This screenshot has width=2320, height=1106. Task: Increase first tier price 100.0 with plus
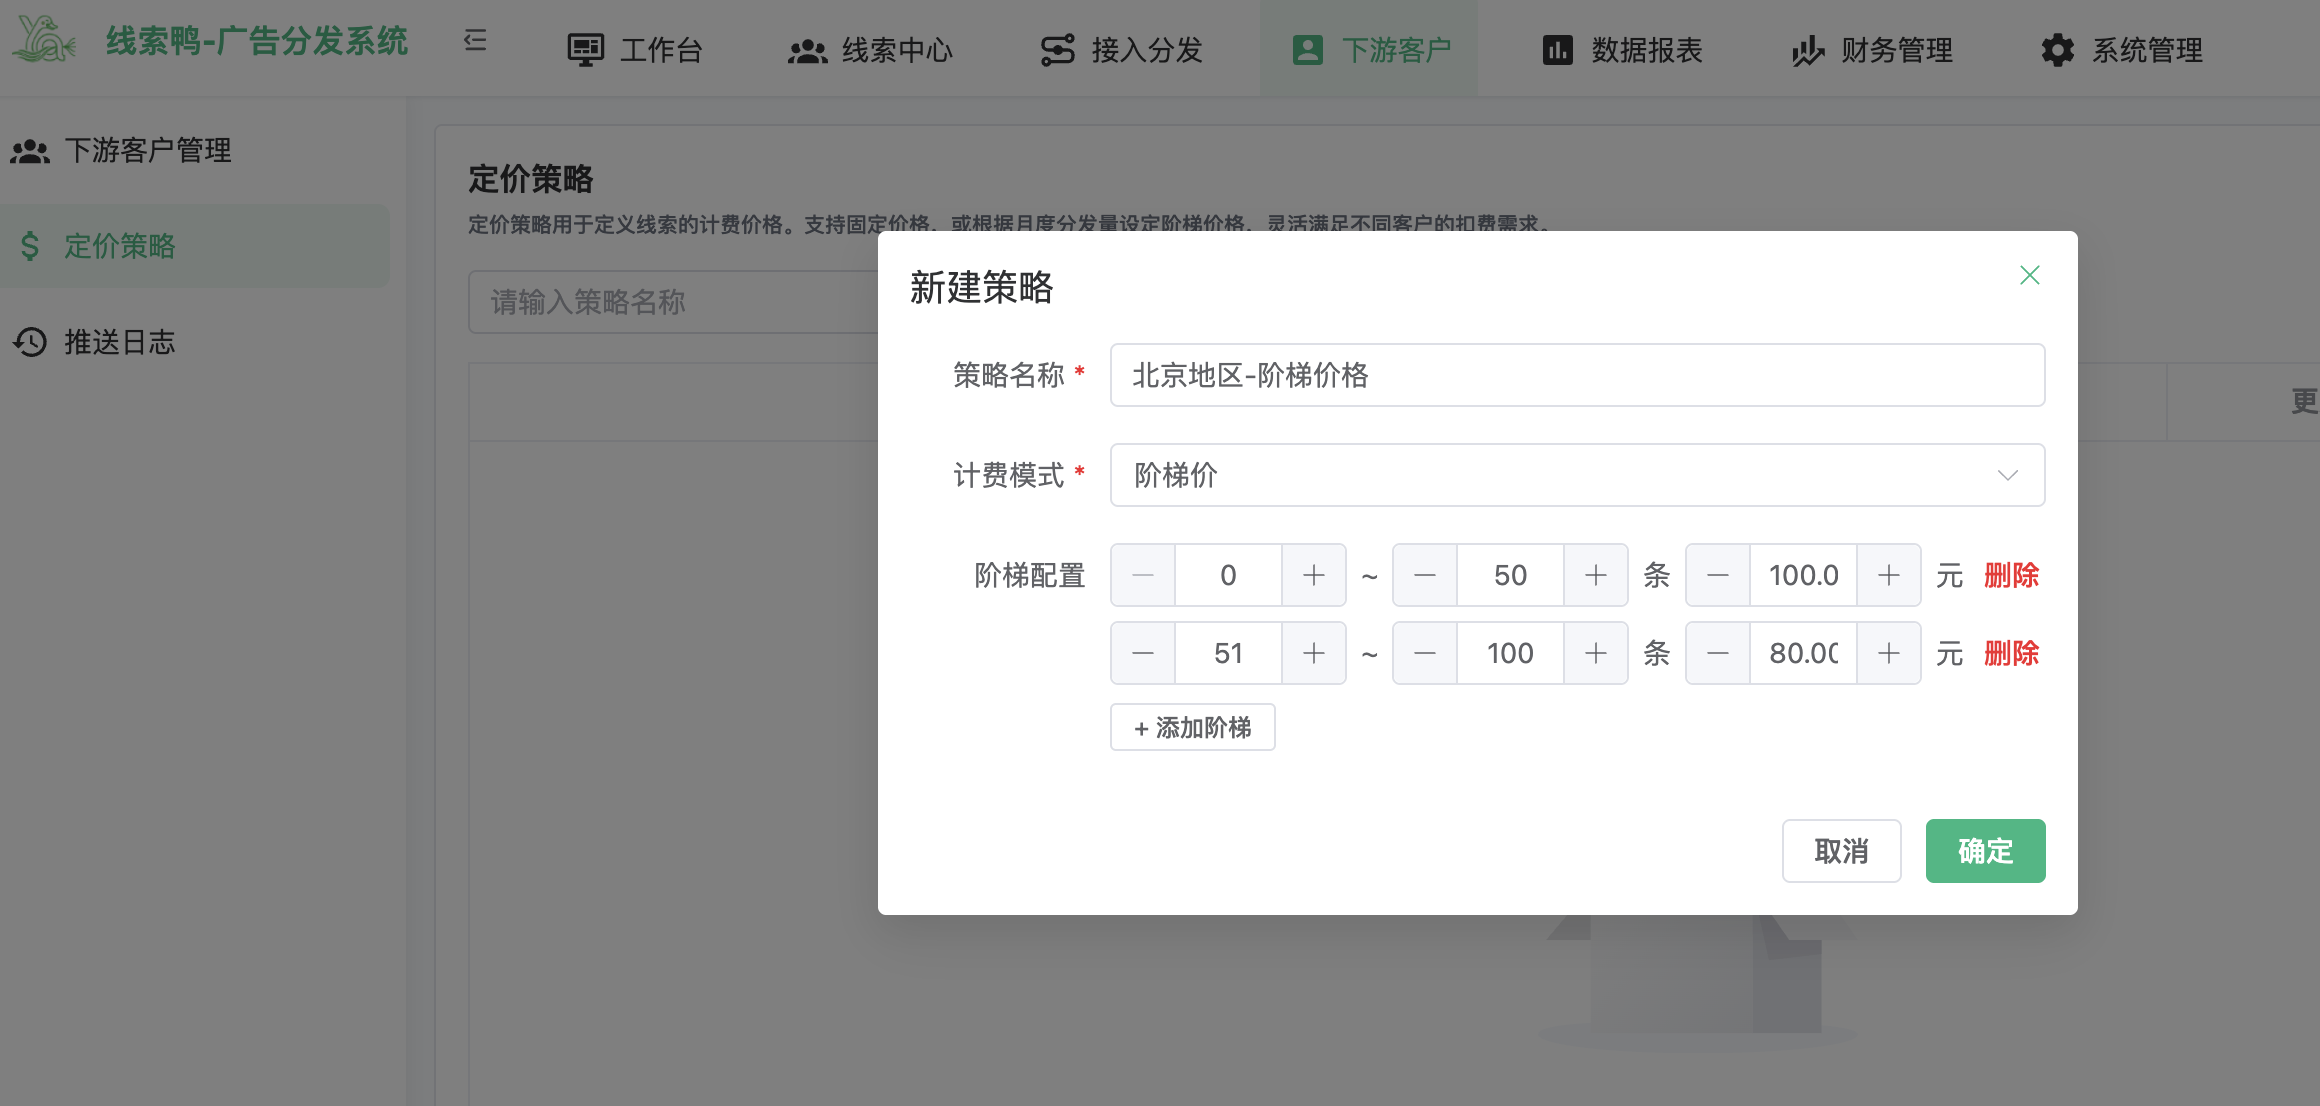click(x=1888, y=575)
